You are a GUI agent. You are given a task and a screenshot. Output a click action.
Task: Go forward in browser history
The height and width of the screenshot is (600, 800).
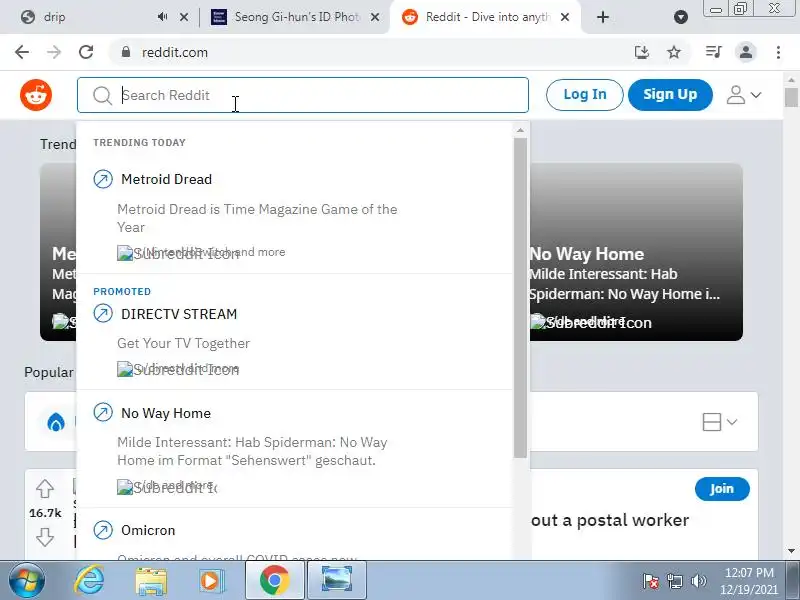(54, 52)
